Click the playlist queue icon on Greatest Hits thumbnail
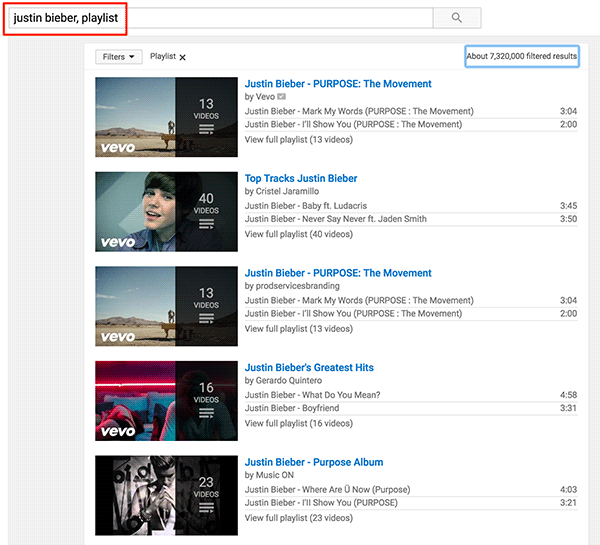 click(206, 413)
